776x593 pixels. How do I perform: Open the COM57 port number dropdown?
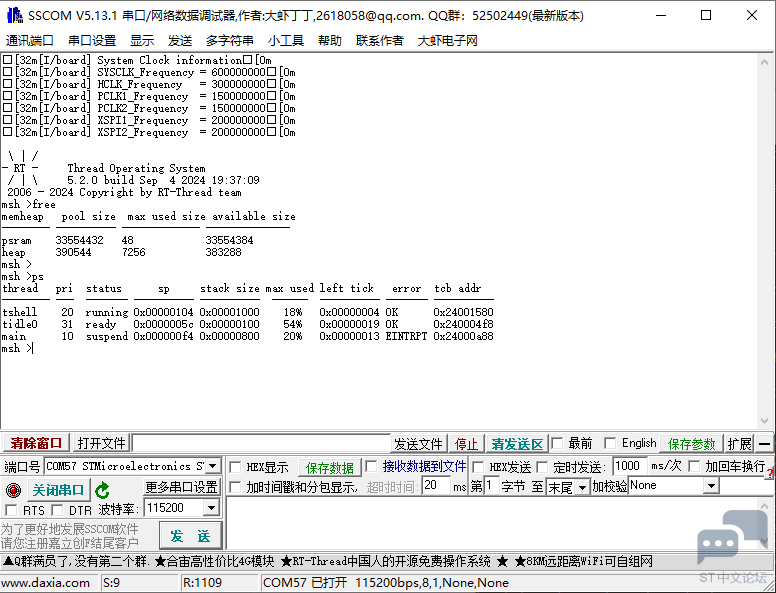[x=212, y=466]
